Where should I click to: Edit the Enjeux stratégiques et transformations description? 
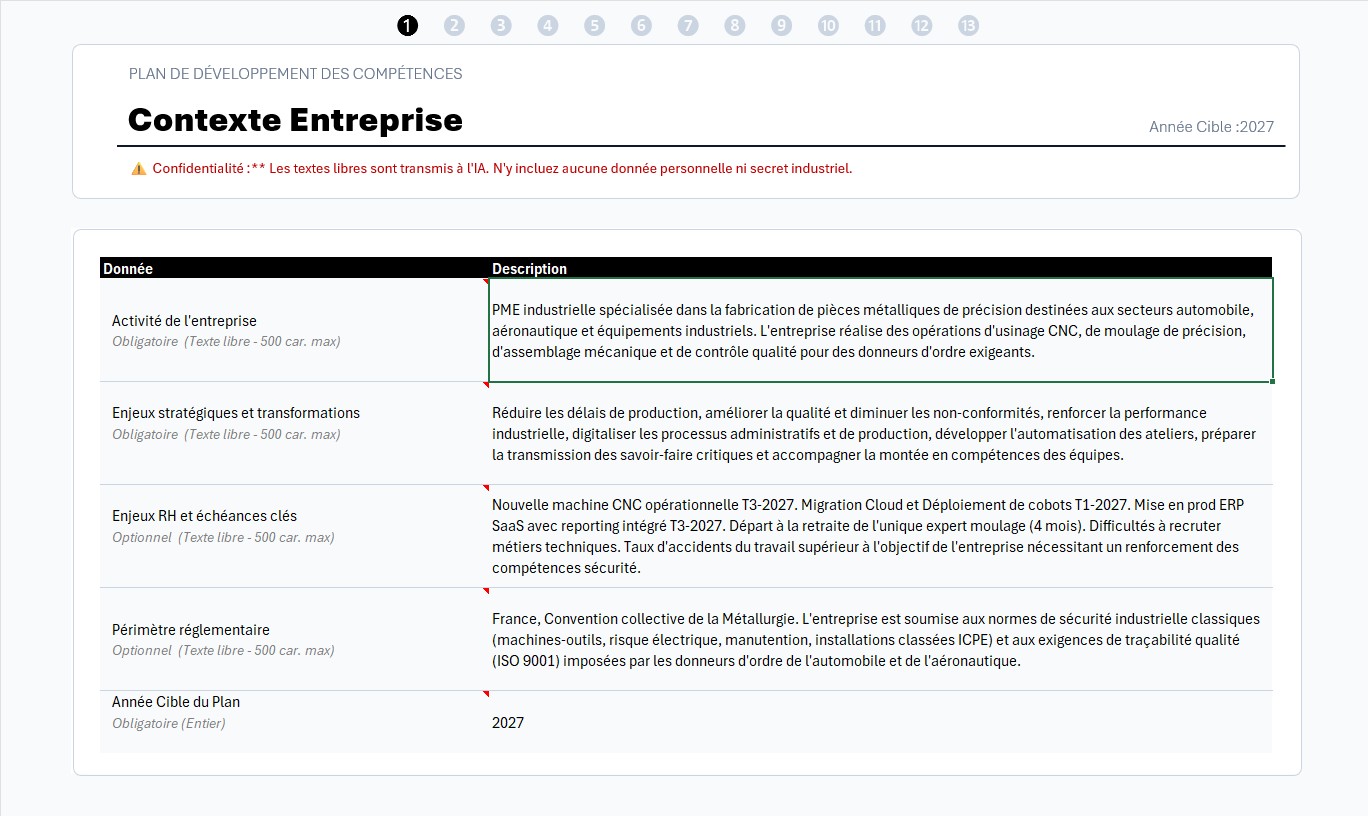pyautogui.click(x=880, y=433)
